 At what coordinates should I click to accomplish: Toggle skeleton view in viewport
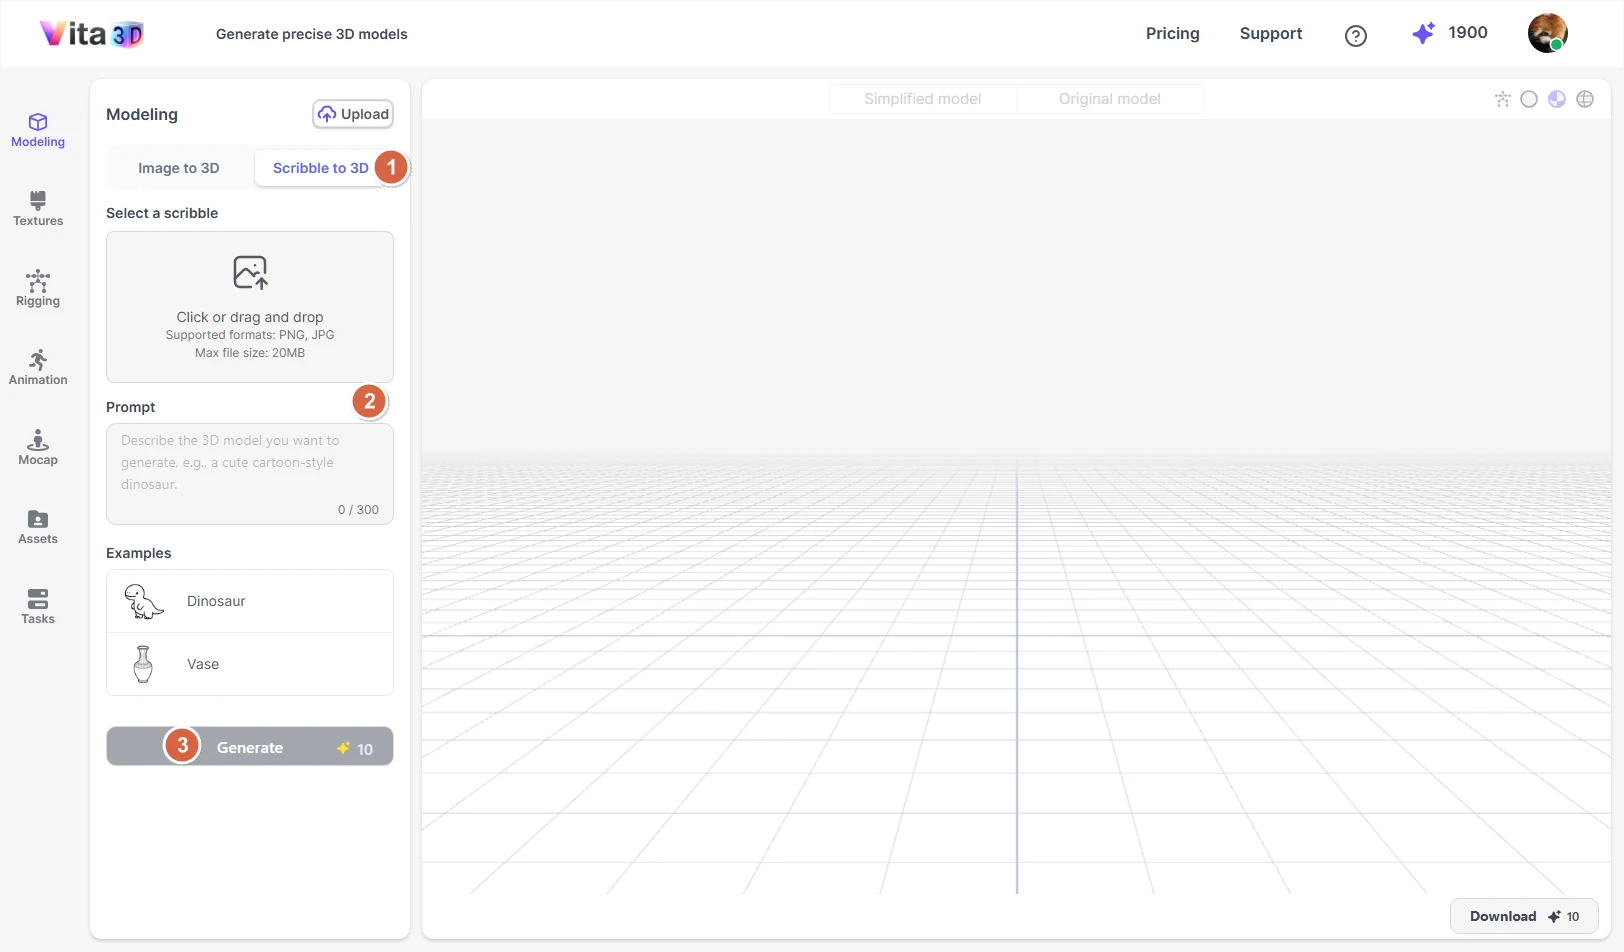(1502, 99)
